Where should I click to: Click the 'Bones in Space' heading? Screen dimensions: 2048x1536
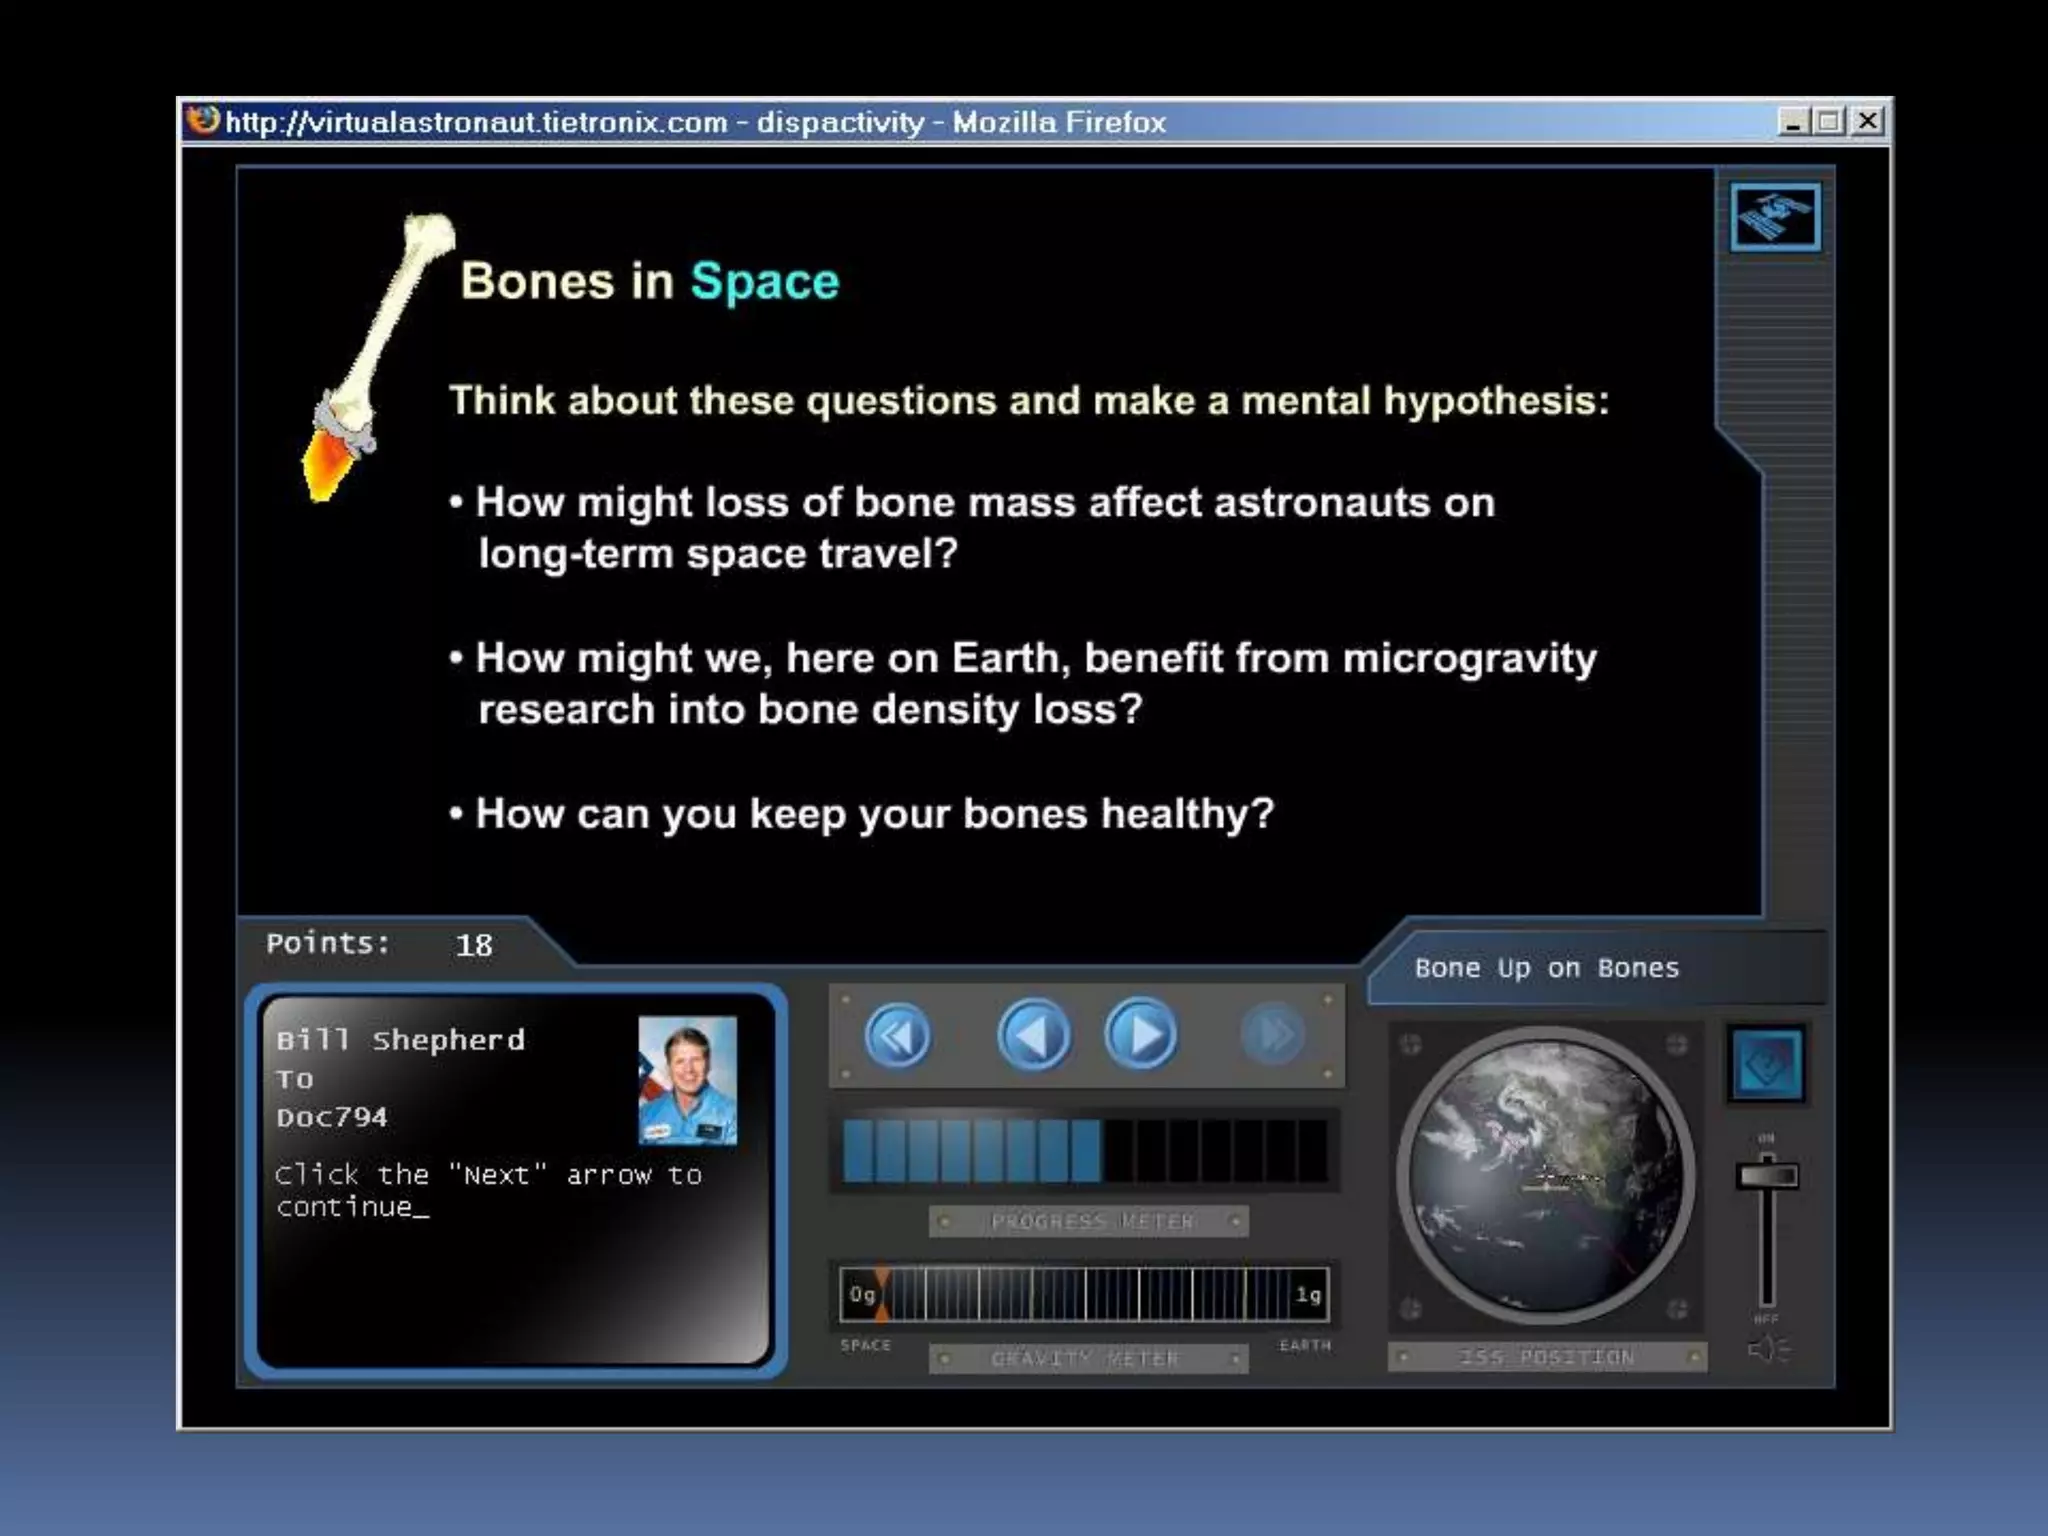(650, 281)
